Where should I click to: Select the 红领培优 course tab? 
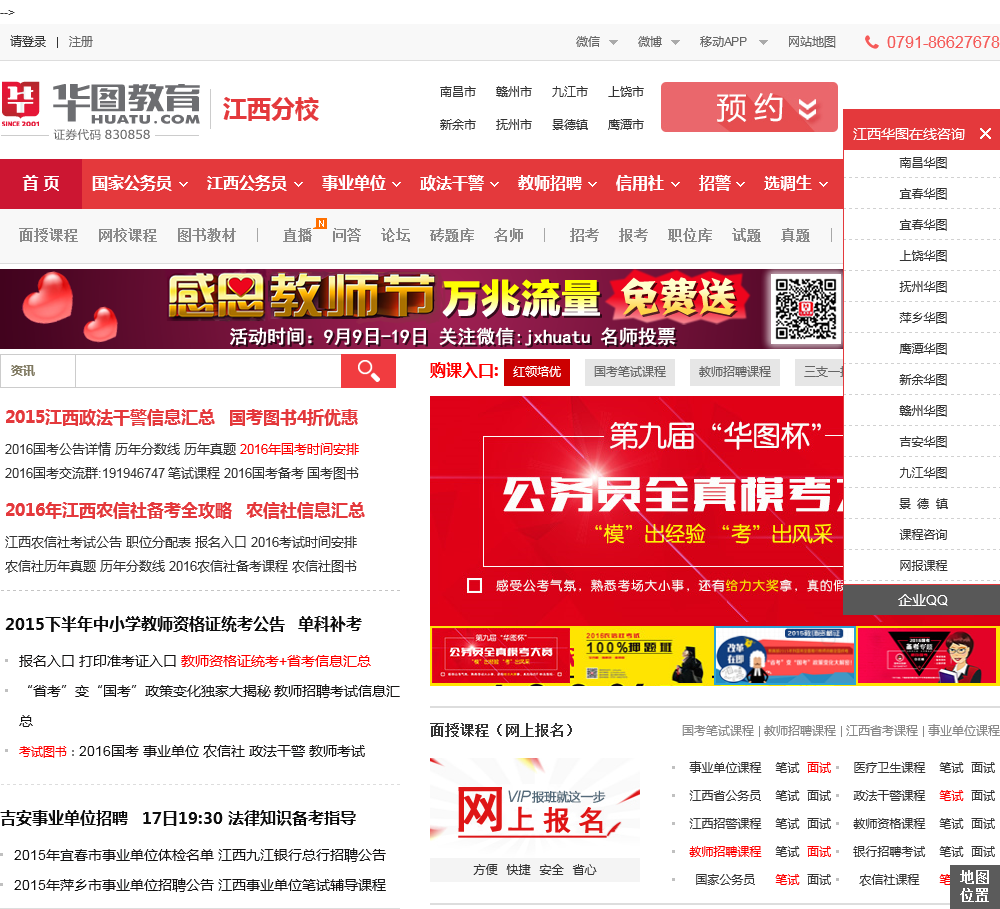click(x=537, y=372)
